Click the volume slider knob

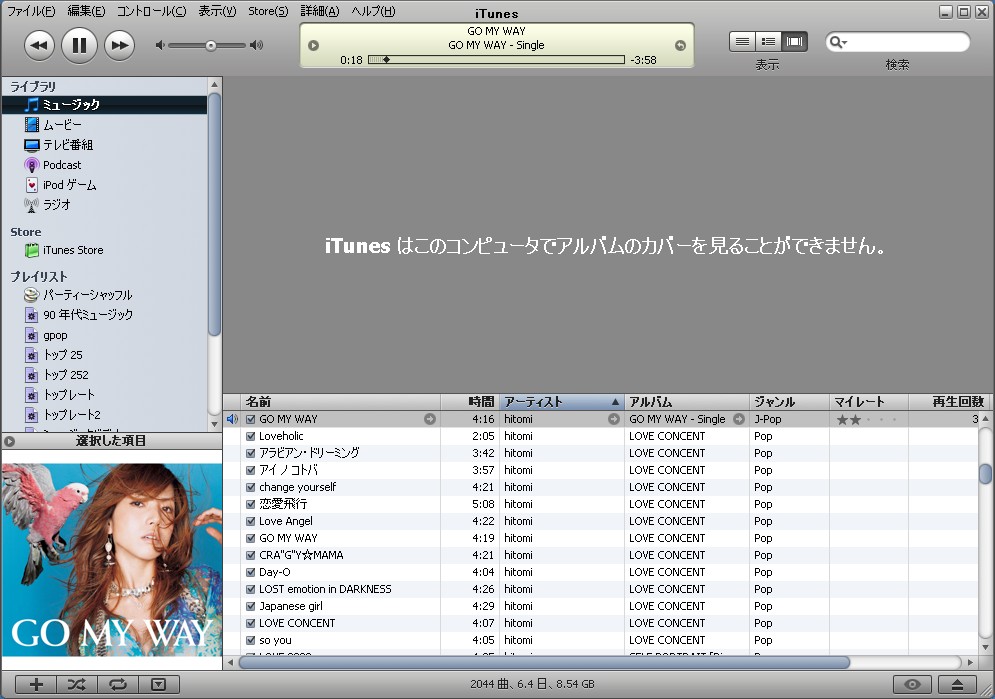[211, 46]
